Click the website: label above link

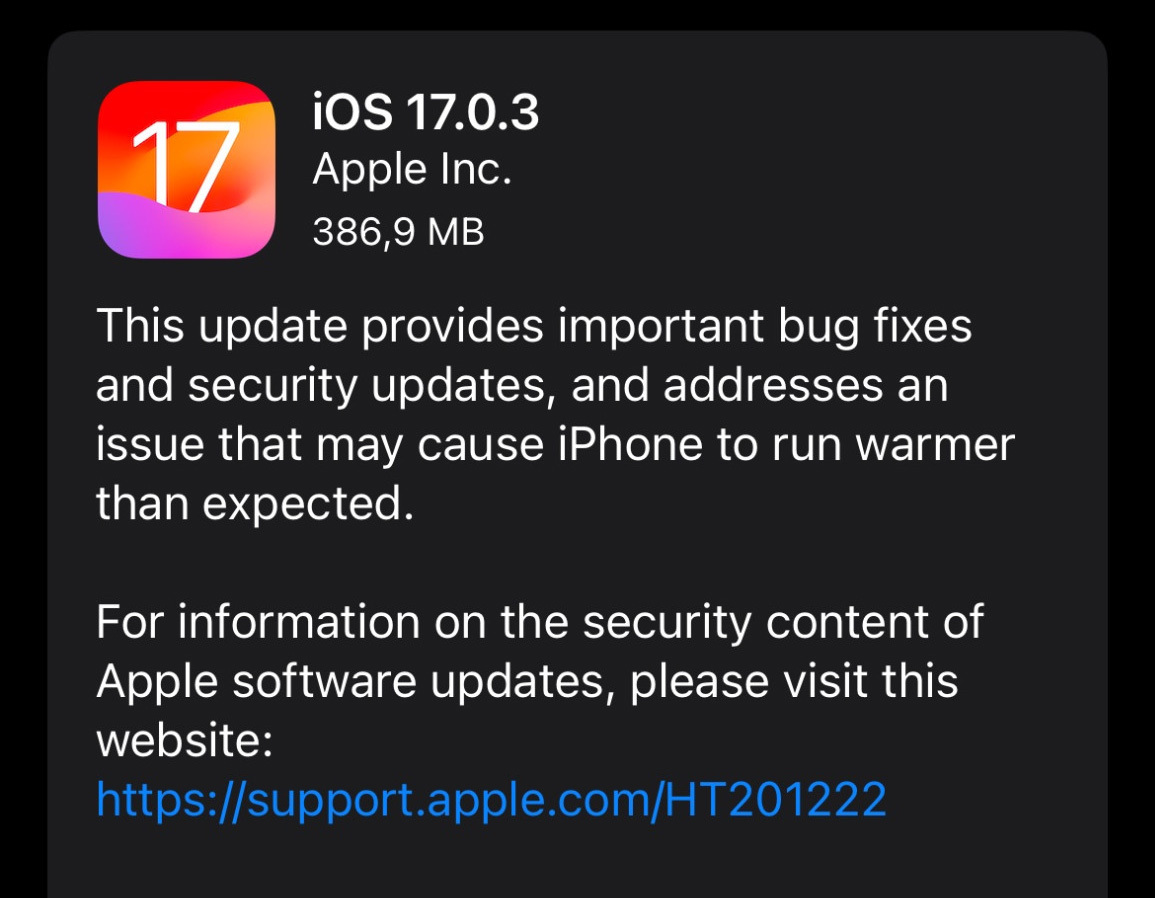(185, 740)
